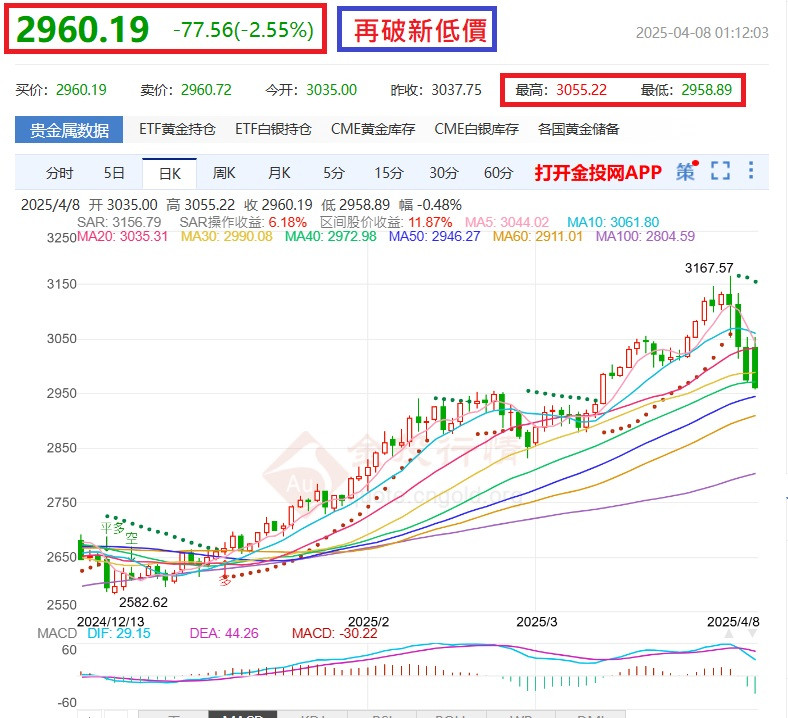Click the MA20: 3035.31 legend
This screenshot has height=718, width=788.
pyautogui.click(x=122, y=236)
